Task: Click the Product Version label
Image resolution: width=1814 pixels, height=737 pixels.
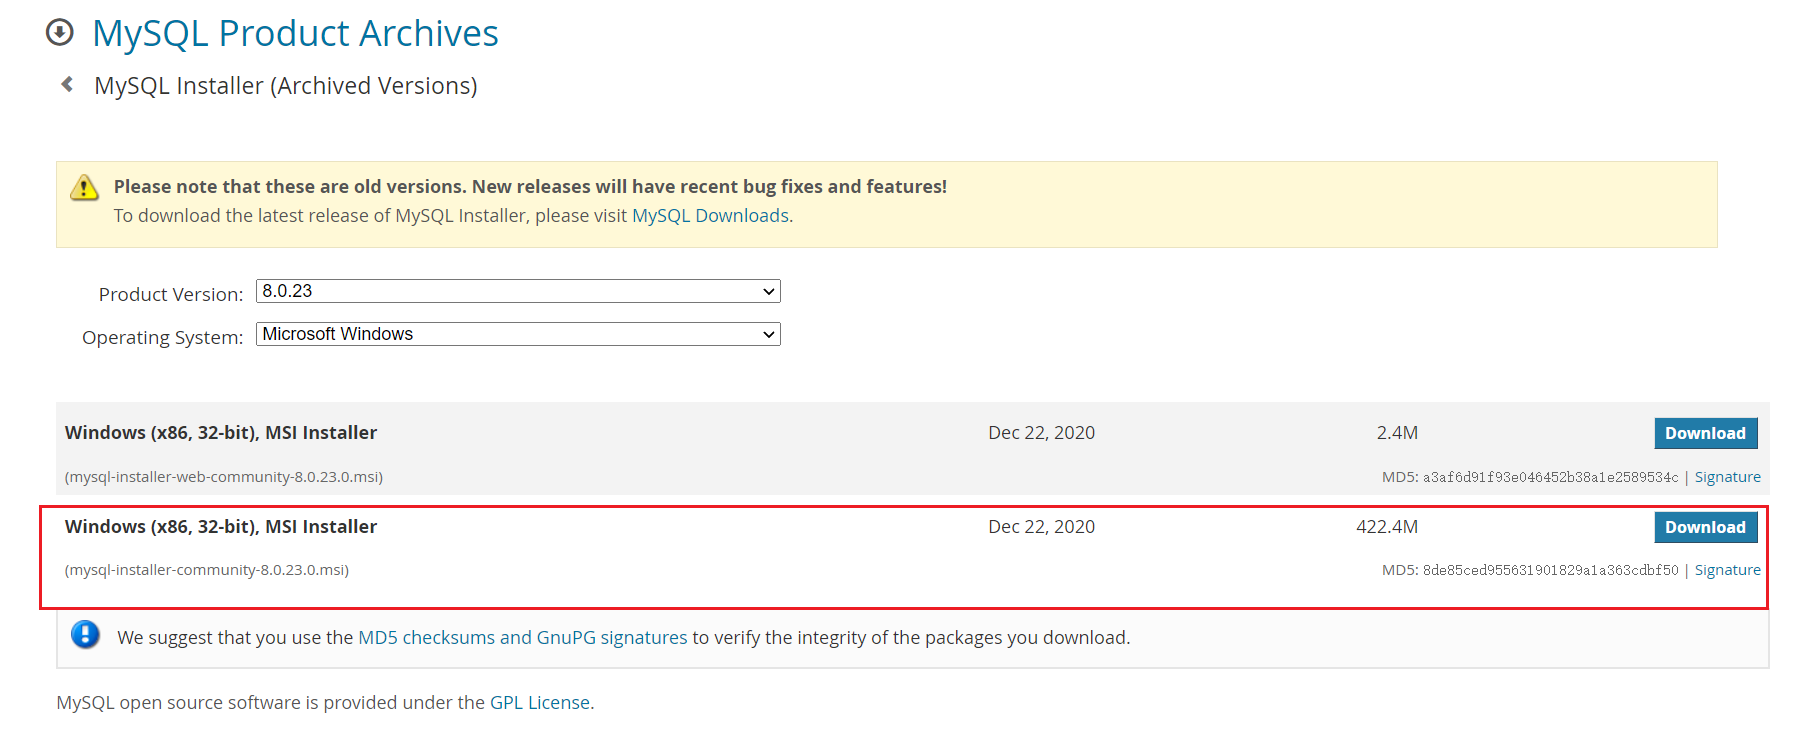Action: coord(171,295)
